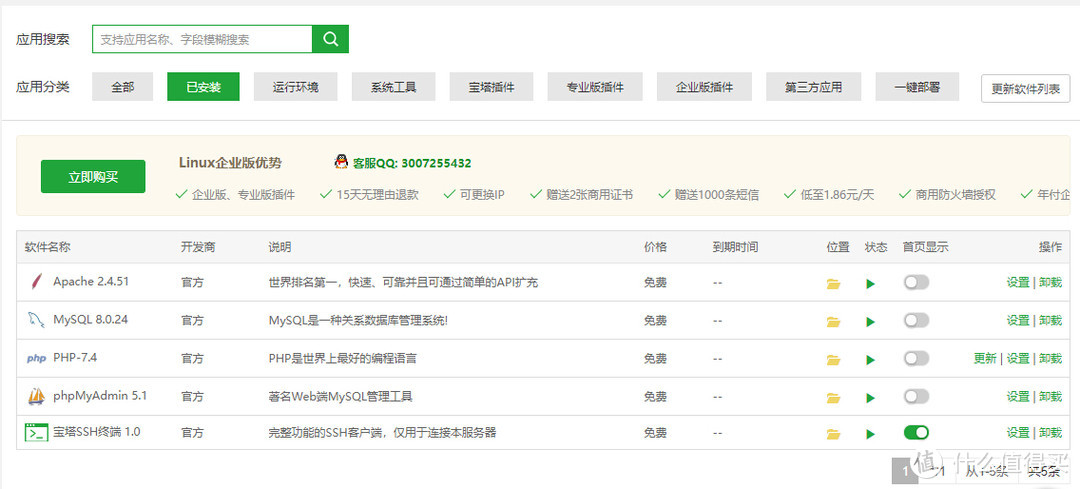The width and height of the screenshot is (1080, 489).
Task: Click the Apache 2.4.51 green status play icon
Action: point(871,283)
